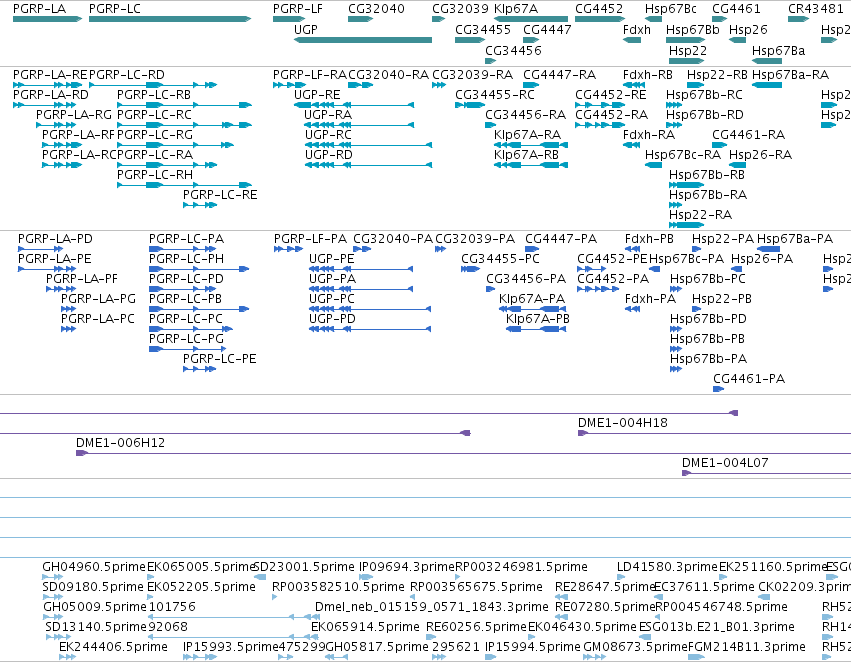Select BAC clone DME1-006H12
This screenshot has width=851, height=662.
click(463, 453)
